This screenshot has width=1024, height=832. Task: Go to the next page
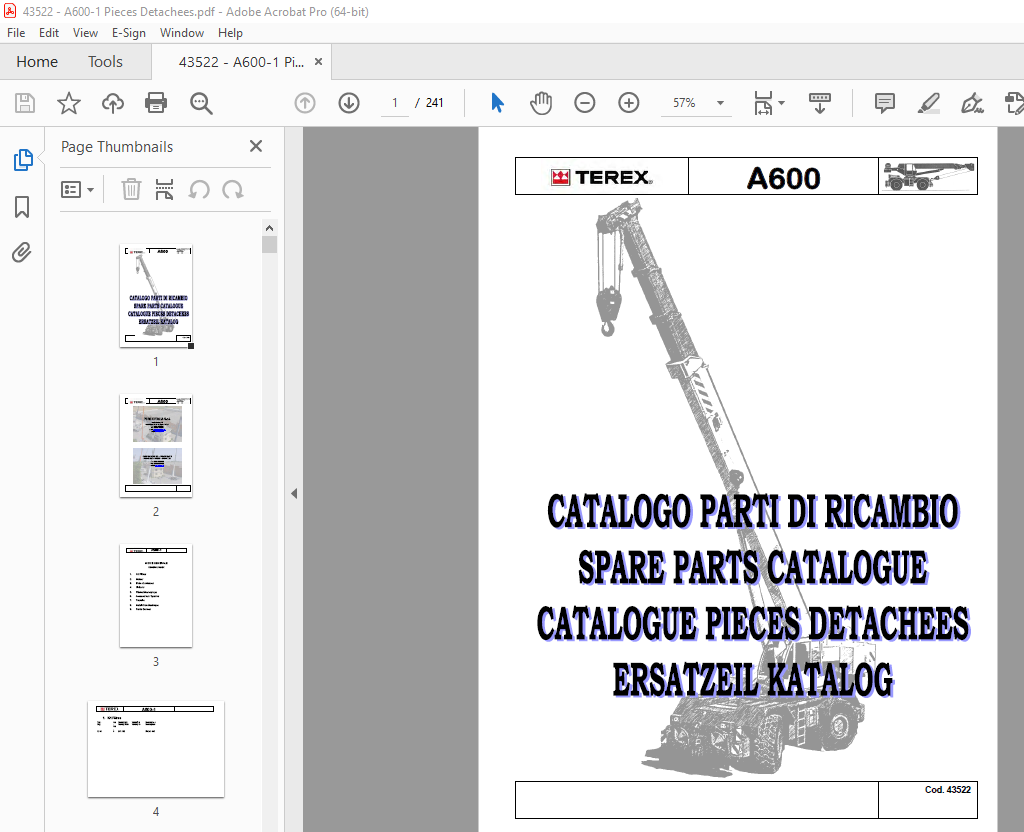(349, 103)
